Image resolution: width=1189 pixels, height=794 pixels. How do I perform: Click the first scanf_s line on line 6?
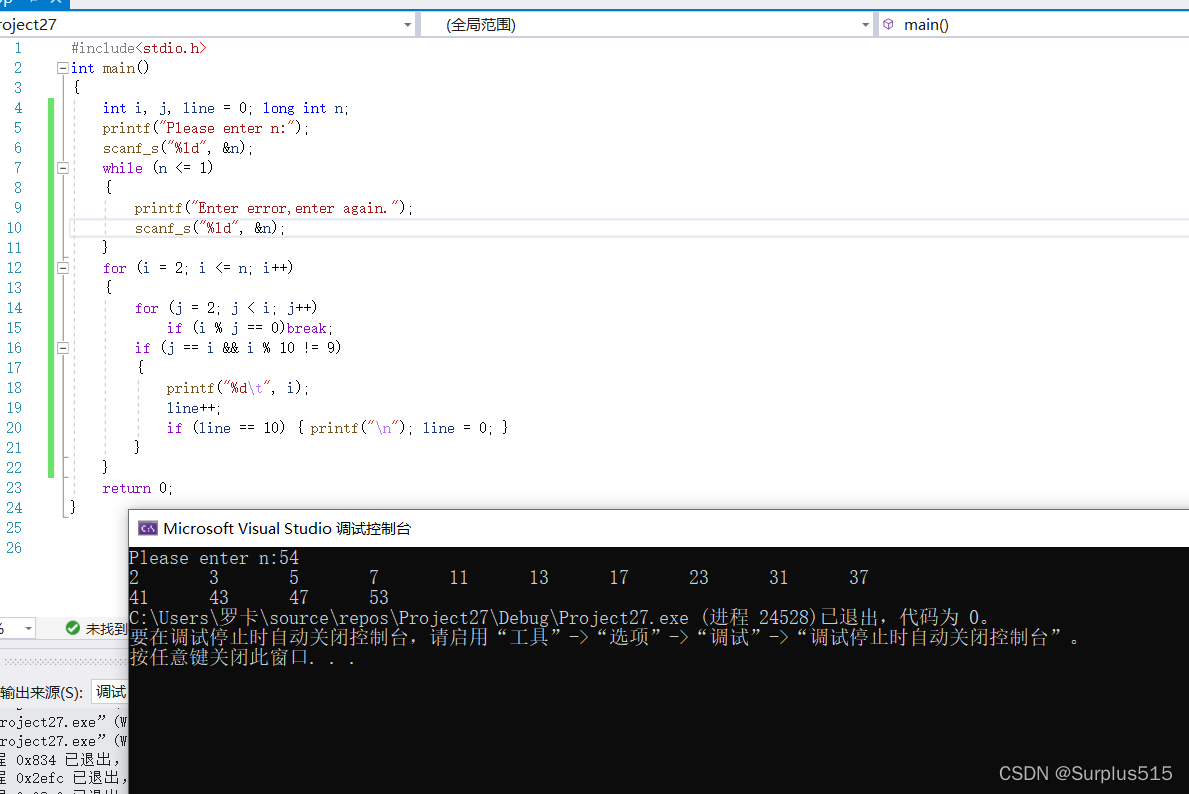pos(177,148)
